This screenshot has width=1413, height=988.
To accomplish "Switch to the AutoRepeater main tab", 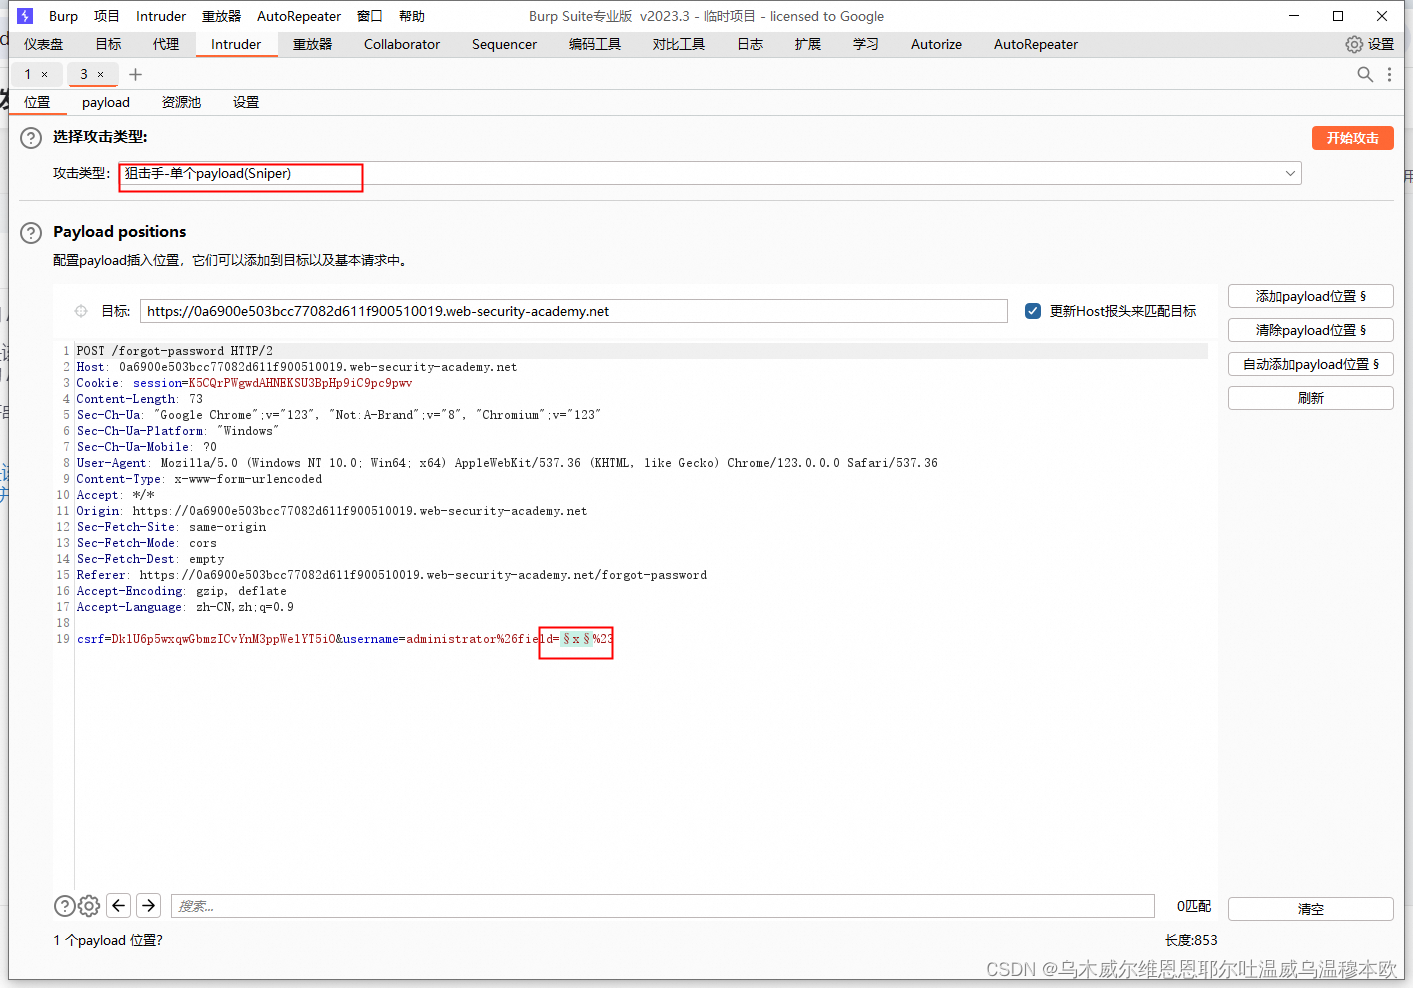I will click(x=1036, y=44).
